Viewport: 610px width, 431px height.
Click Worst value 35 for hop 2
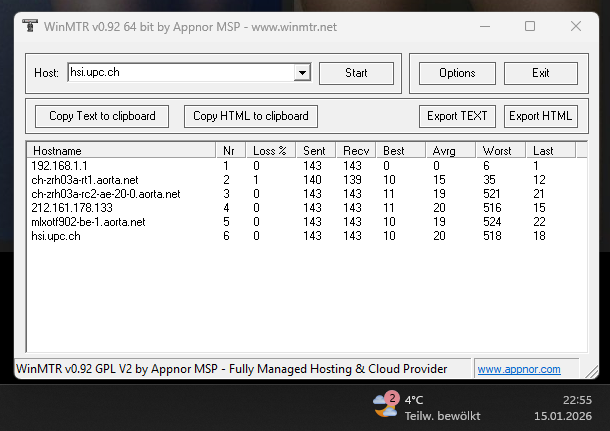coord(489,180)
